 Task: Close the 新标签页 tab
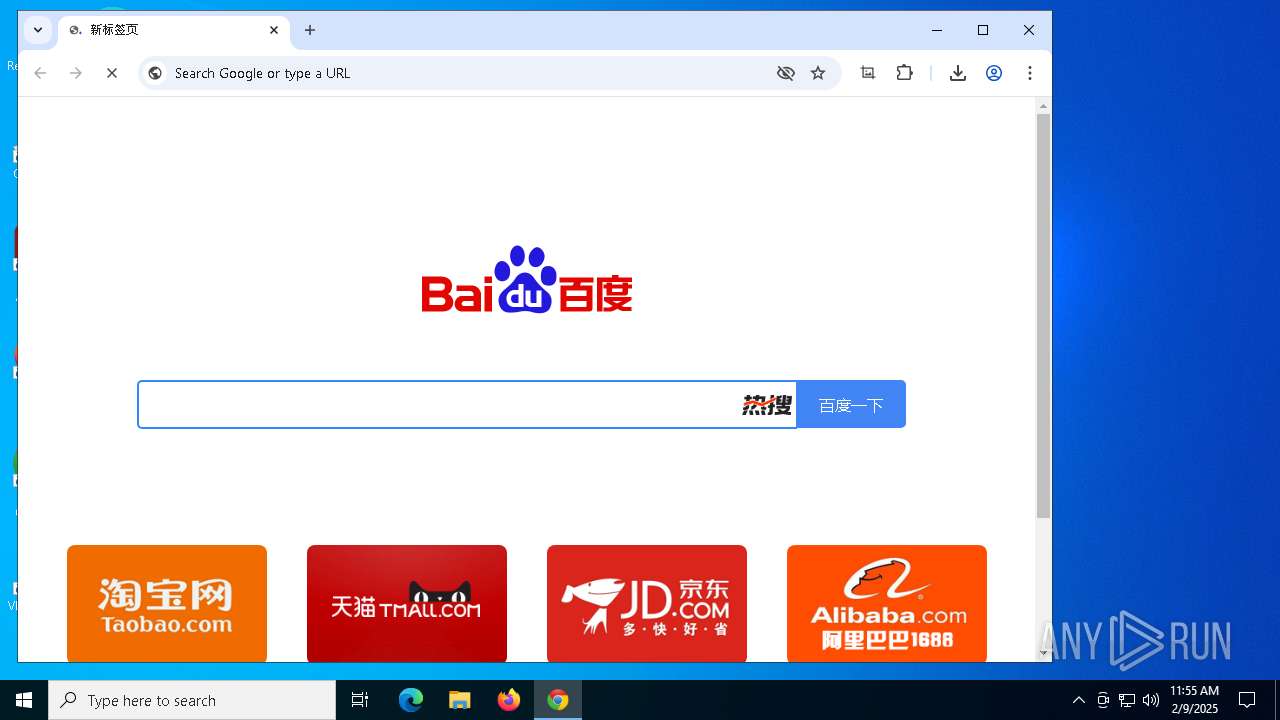tap(274, 30)
